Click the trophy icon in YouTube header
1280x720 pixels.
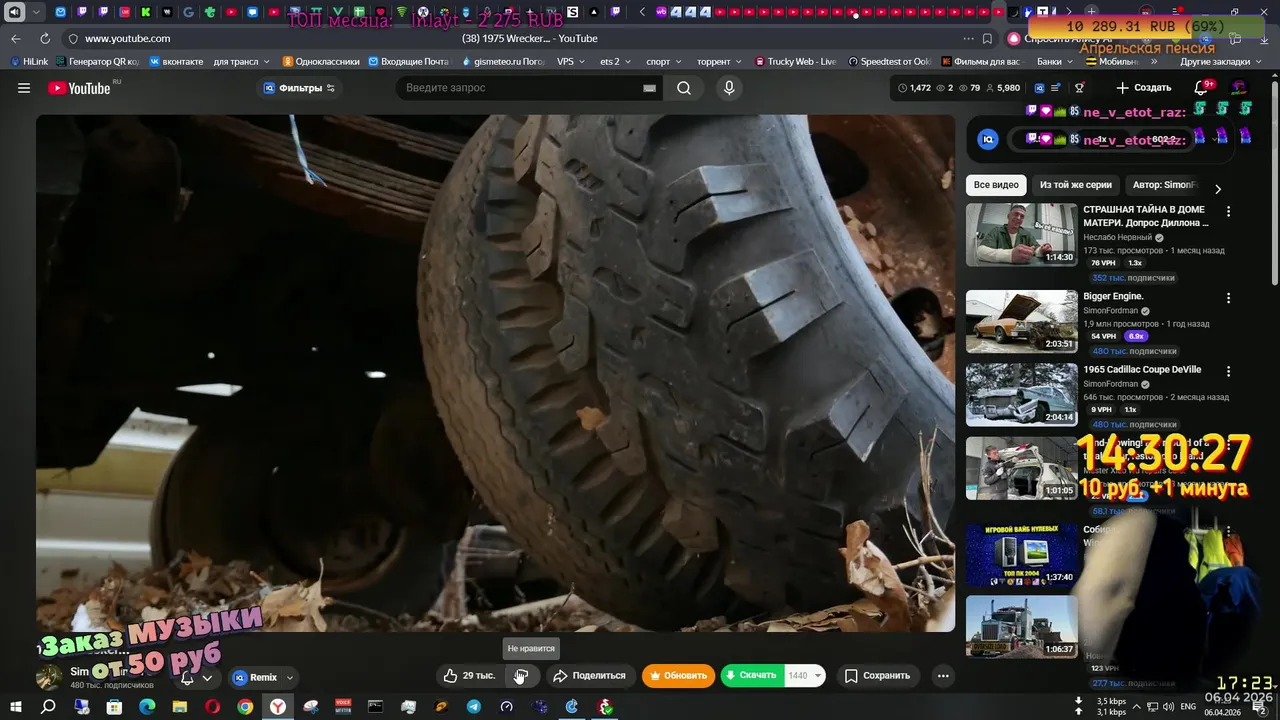tap(1079, 88)
